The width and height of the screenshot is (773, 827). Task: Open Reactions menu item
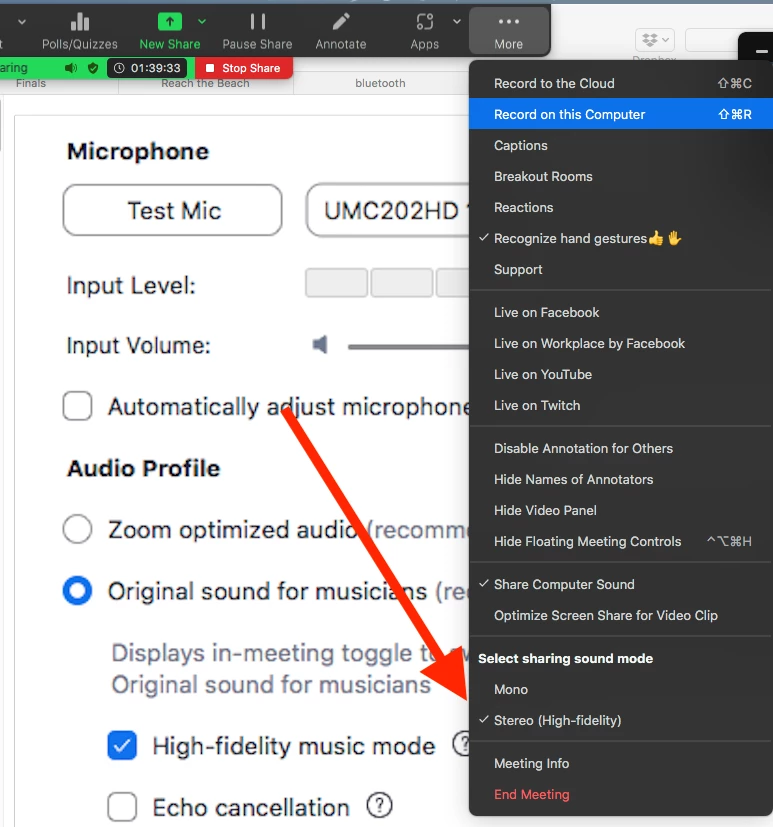click(x=621, y=207)
